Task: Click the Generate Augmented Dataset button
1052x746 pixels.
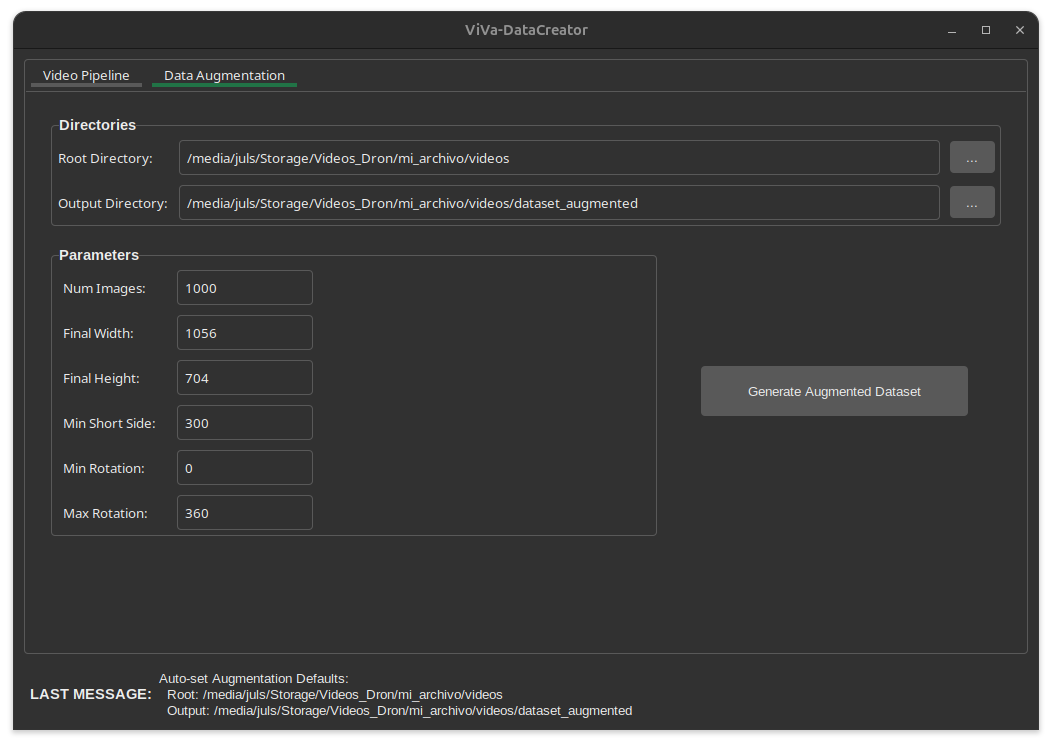Action: [833, 391]
